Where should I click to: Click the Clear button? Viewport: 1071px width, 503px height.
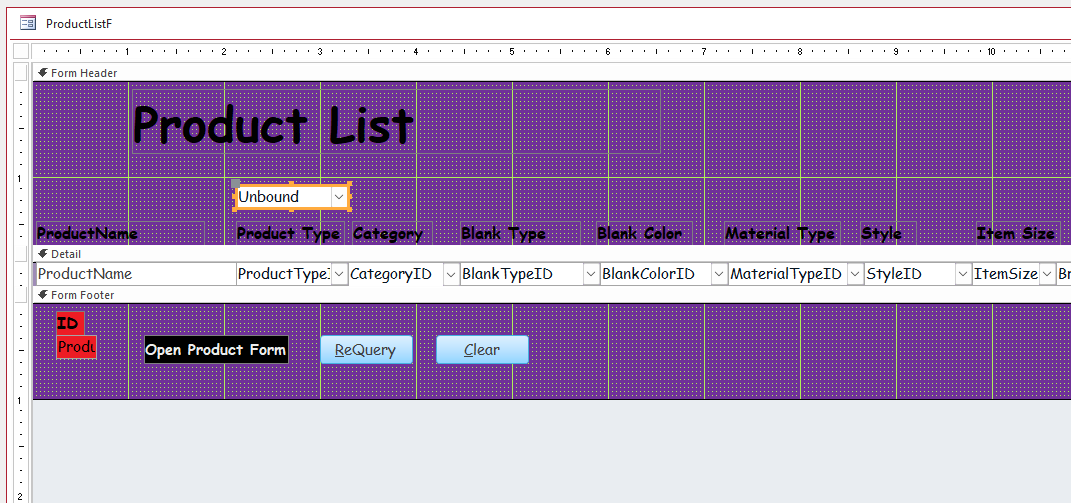pyautogui.click(x=482, y=350)
